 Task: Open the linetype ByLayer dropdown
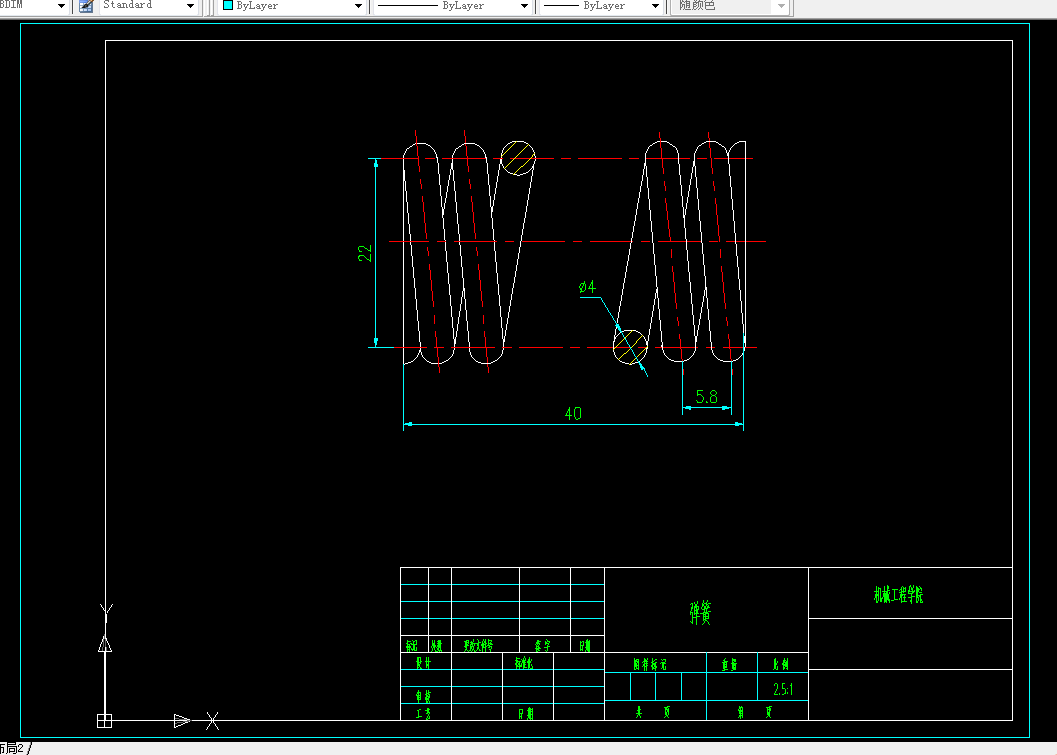click(x=452, y=5)
